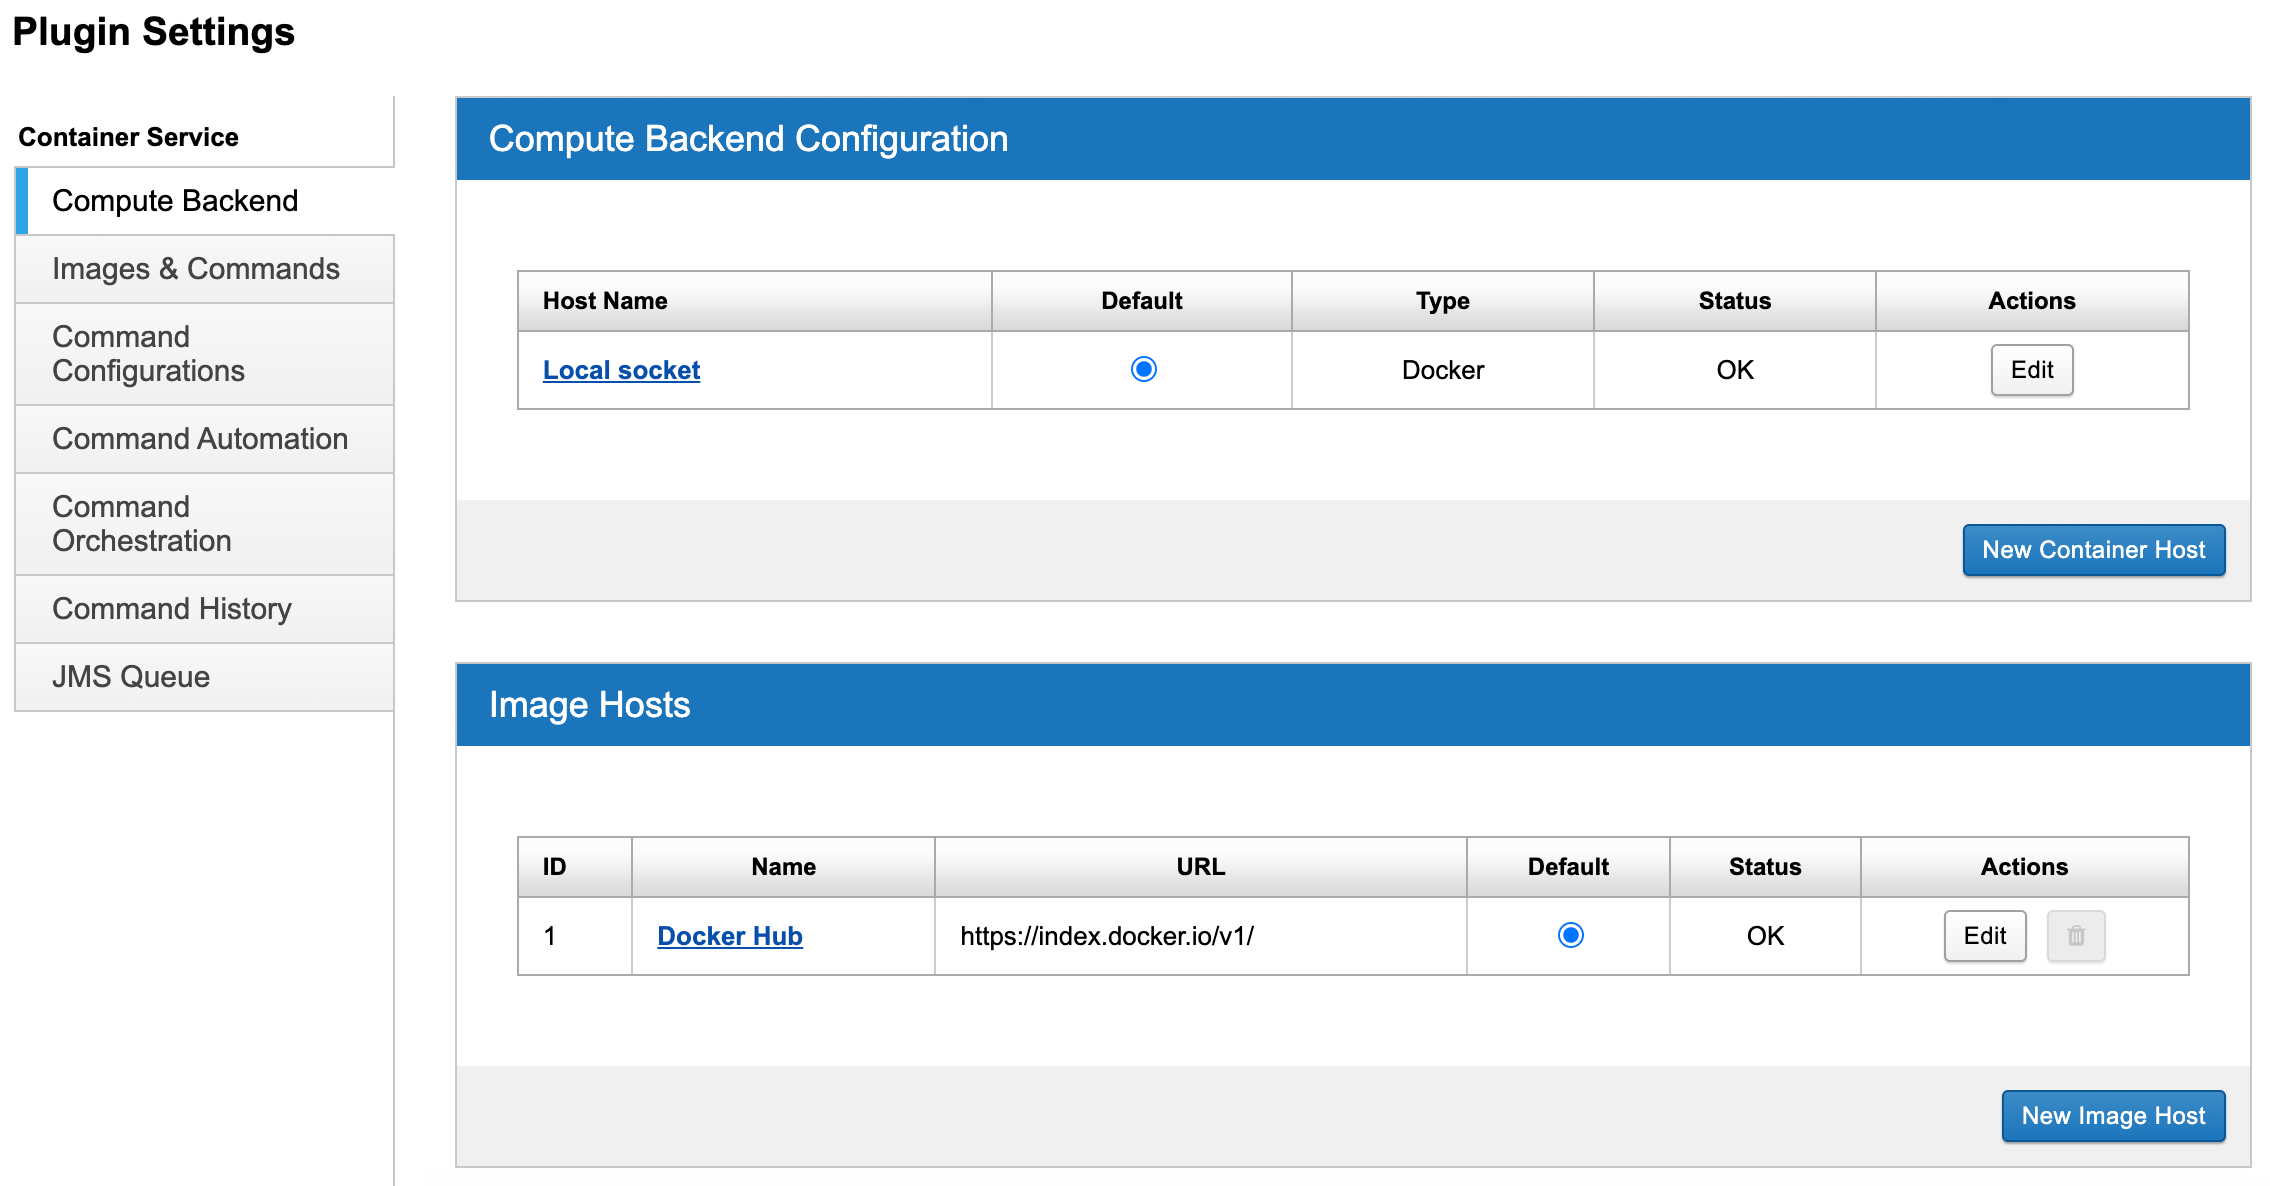Go to Command Automation settings

[x=200, y=439]
